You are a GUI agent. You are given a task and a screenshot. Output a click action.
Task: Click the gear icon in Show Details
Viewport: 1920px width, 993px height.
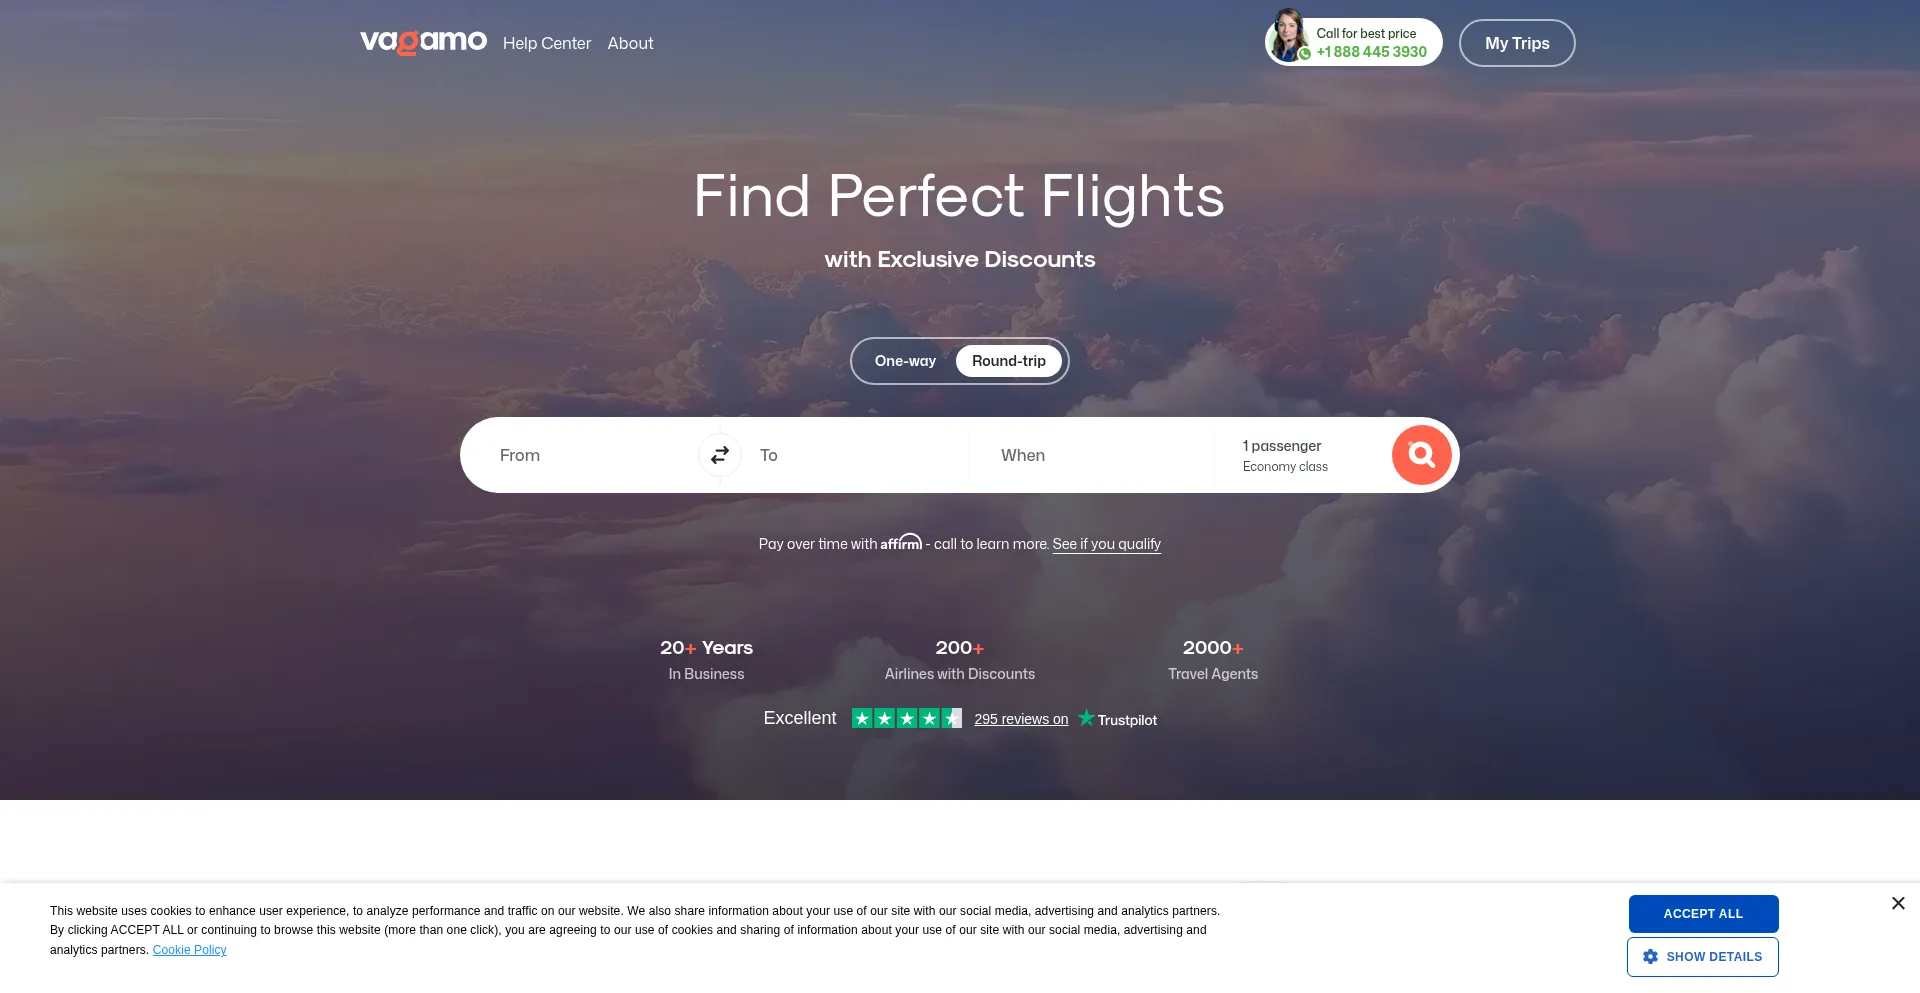point(1650,957)
